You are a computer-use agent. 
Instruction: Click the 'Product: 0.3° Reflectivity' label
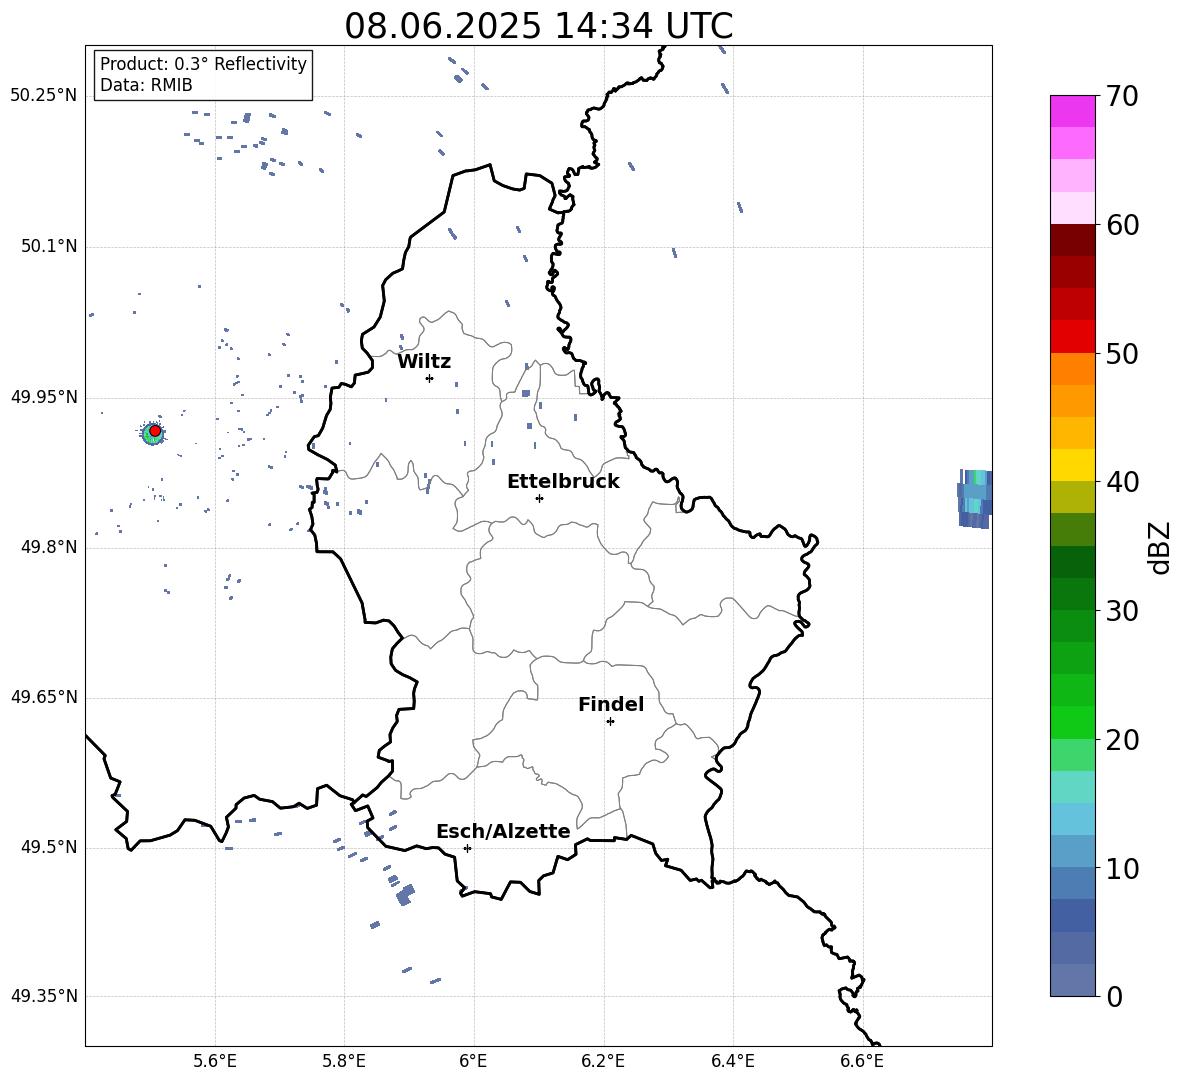[x=203, y=63]
